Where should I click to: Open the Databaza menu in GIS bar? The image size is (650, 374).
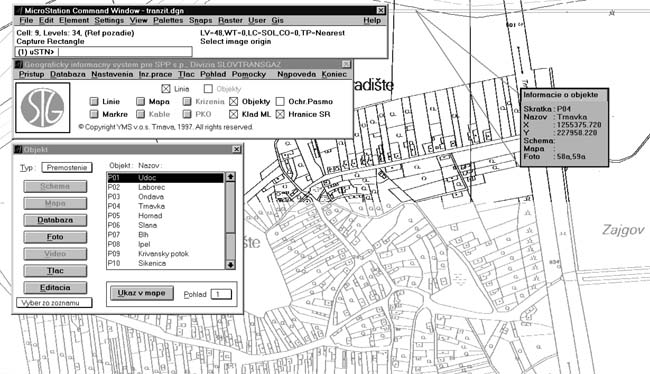point(68,74)
